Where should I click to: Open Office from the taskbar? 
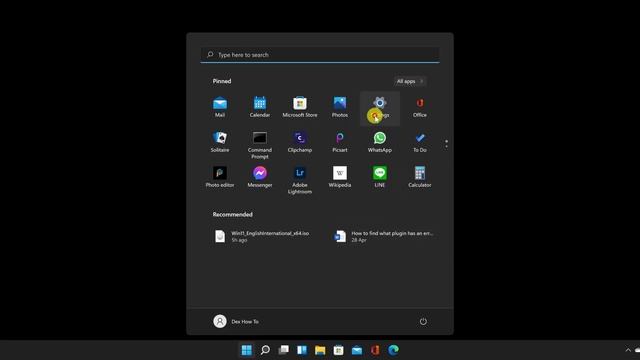pyautogui.click(x=375, y=350)
